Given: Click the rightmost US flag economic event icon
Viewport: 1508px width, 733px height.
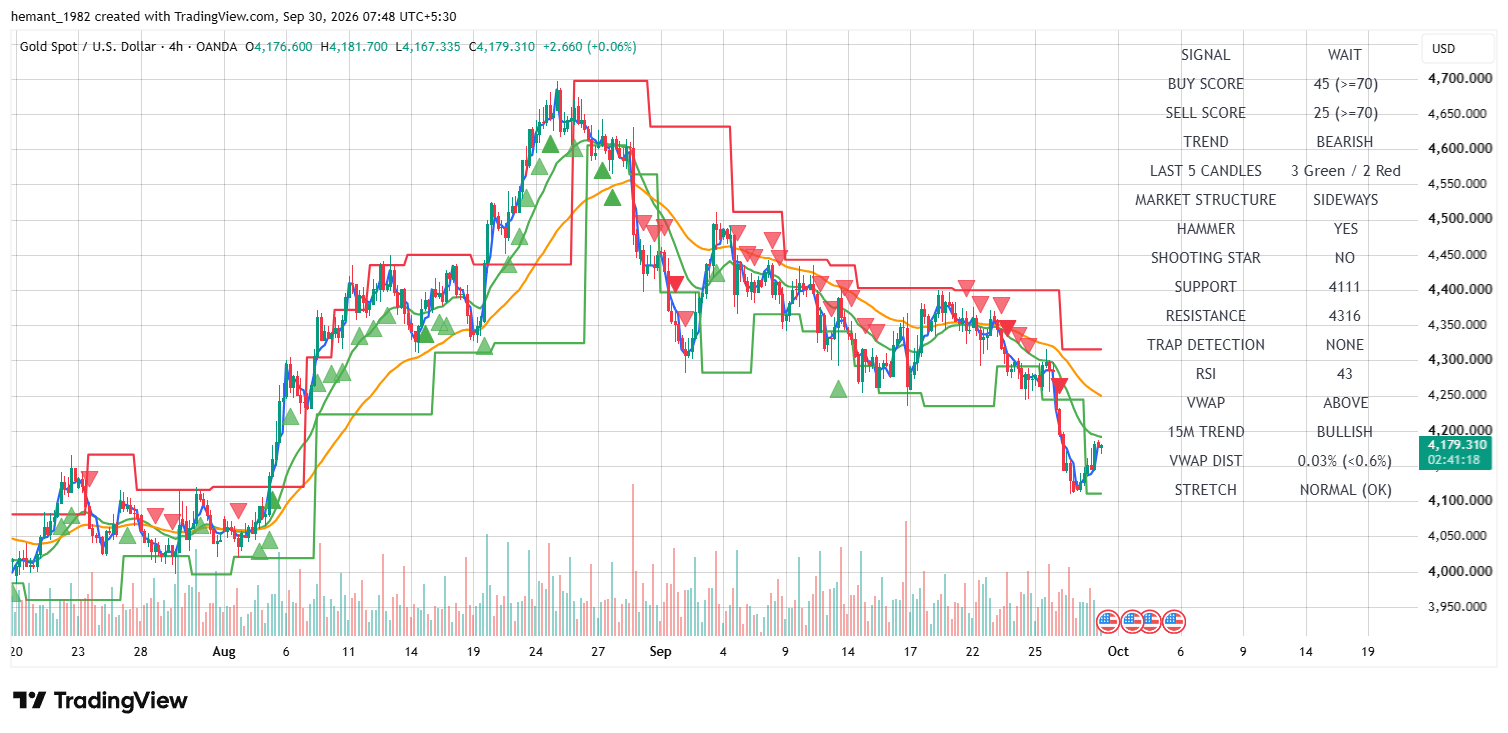Looking at the screenshot, I should point(1174,622).
